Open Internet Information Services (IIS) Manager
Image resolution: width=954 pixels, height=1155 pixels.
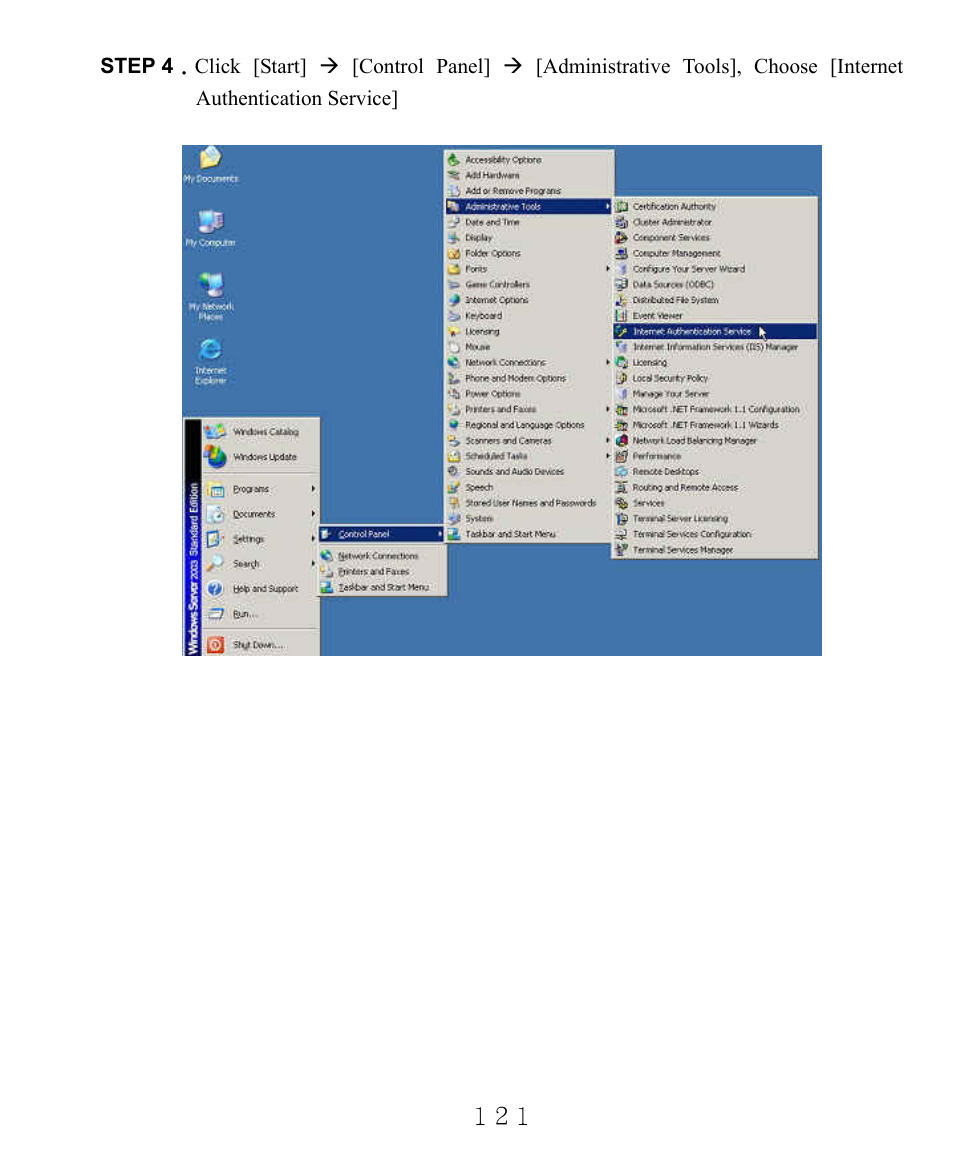pos(715,347)
